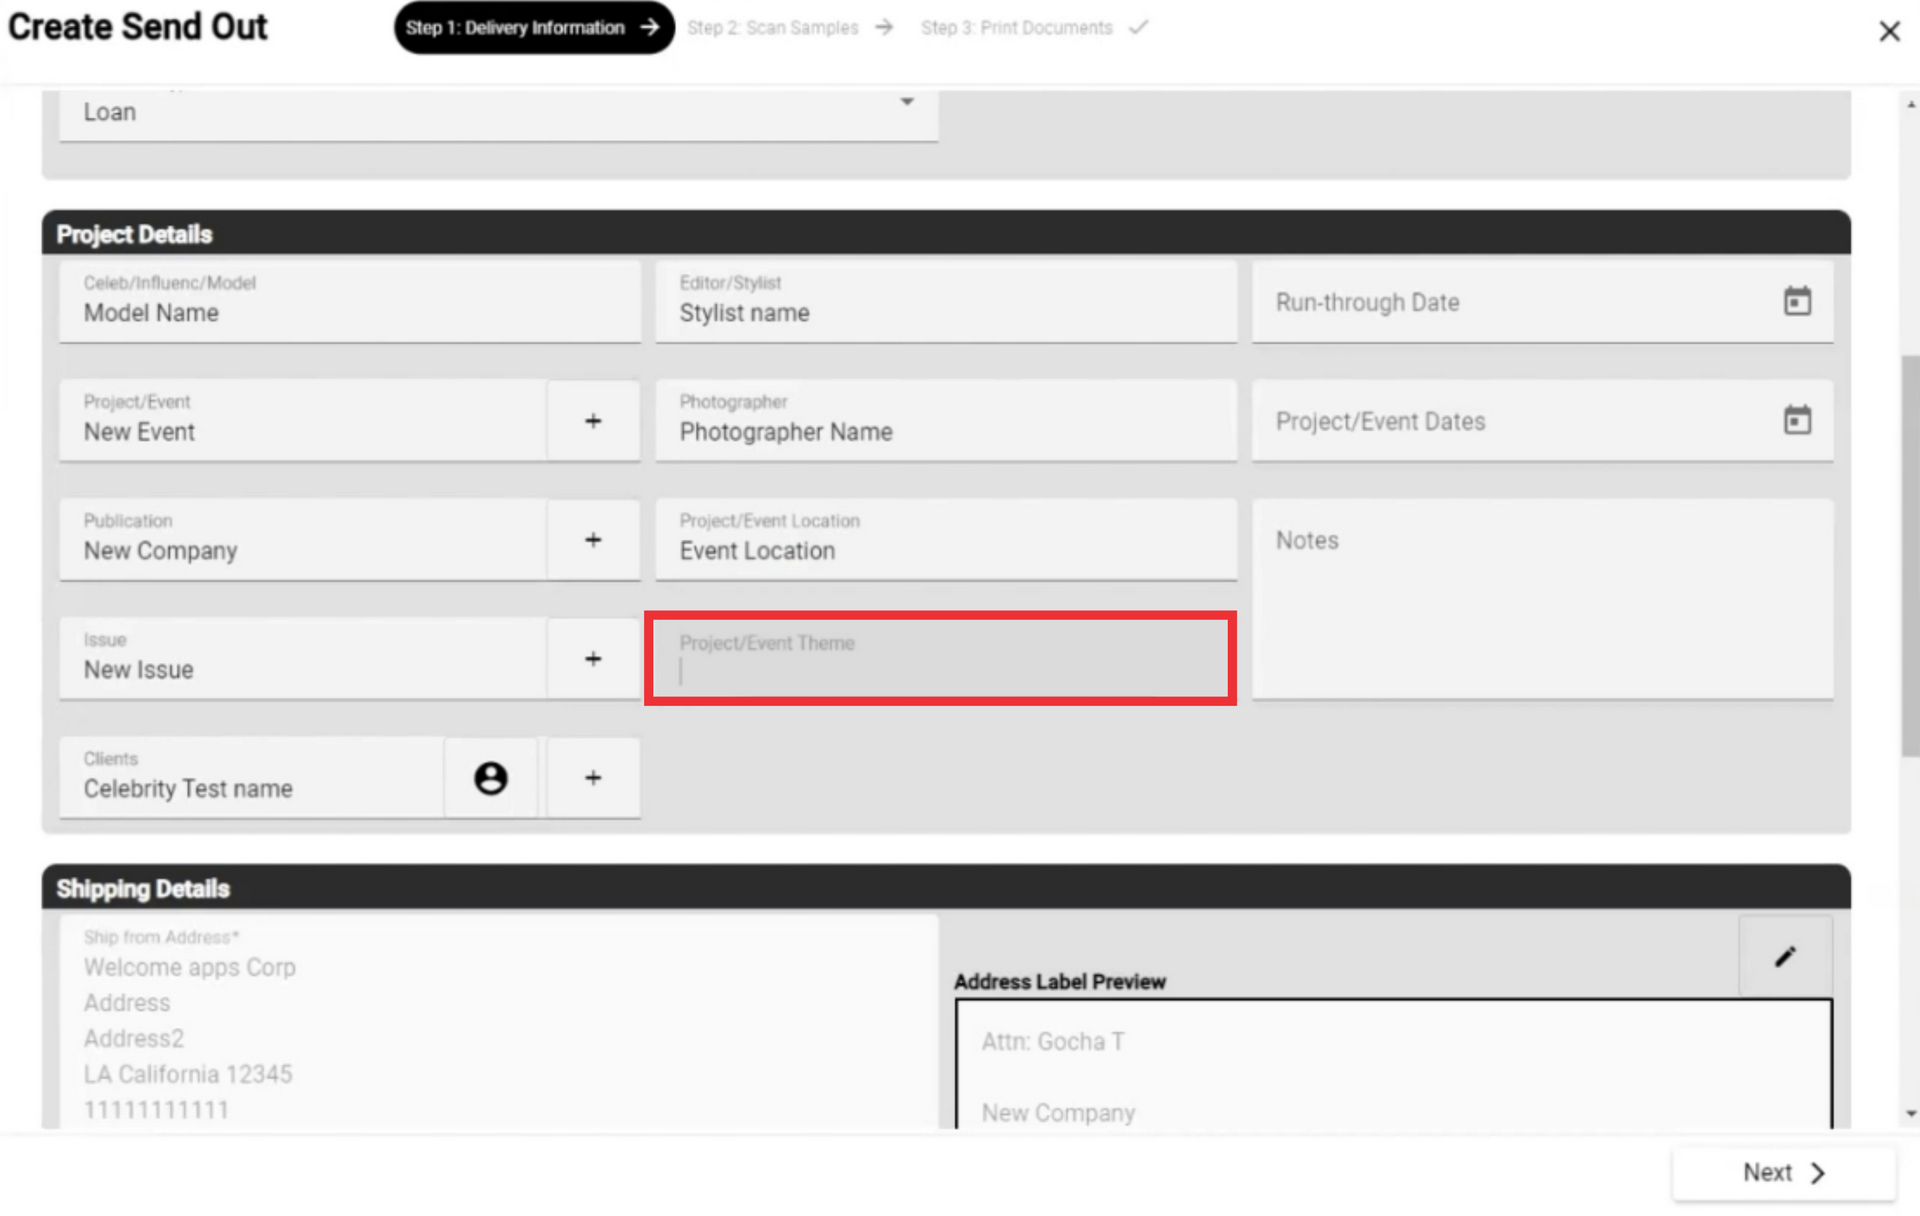This screenshot has height=1216, width=1920.
Task: Click the 'Create Send Out' title
Action: [x=138, y=27]
